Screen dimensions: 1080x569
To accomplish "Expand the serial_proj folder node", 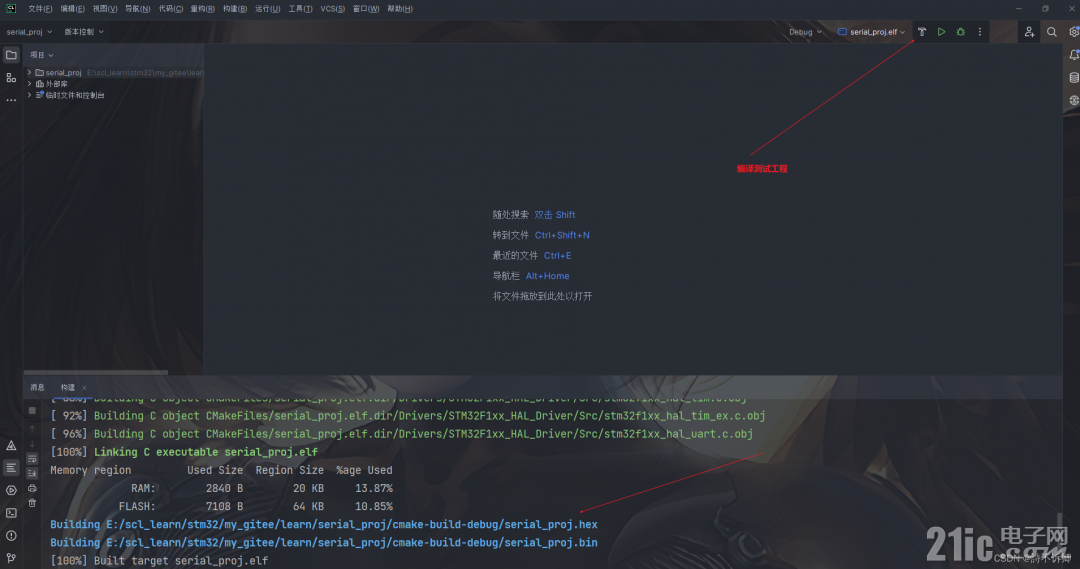I will [30, 72].
